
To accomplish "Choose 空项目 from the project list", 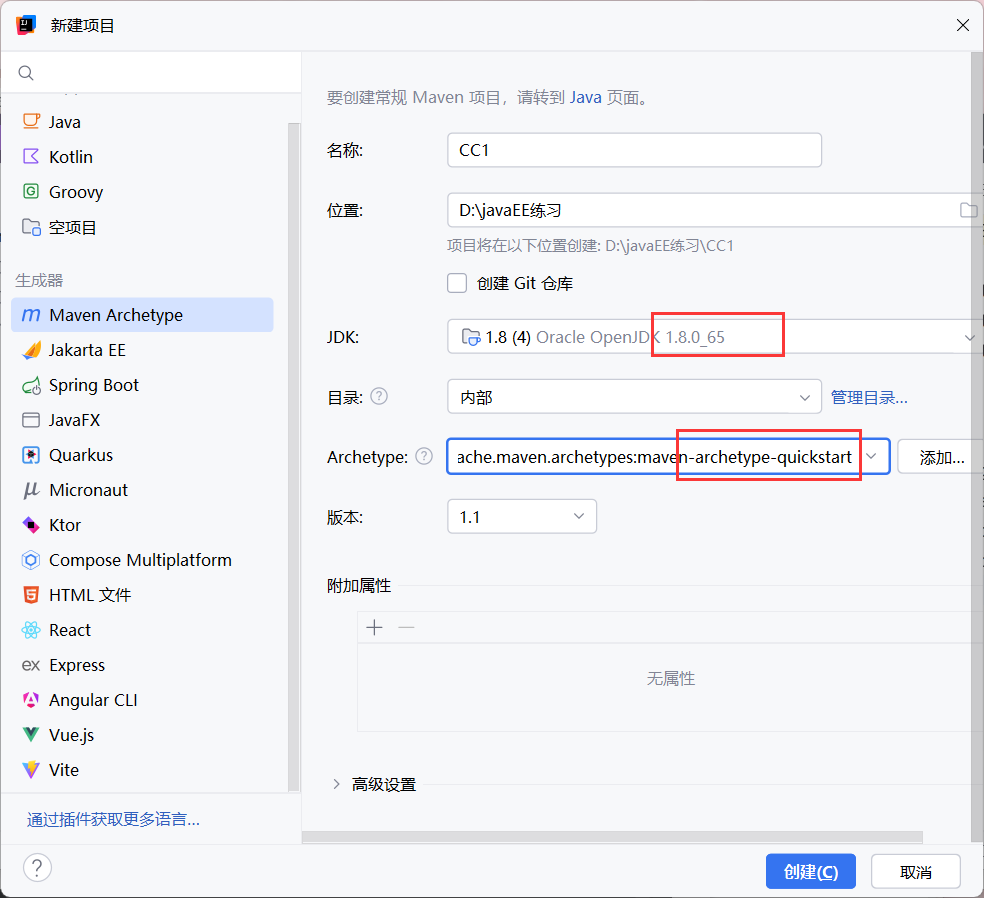I will click(73, 227).
